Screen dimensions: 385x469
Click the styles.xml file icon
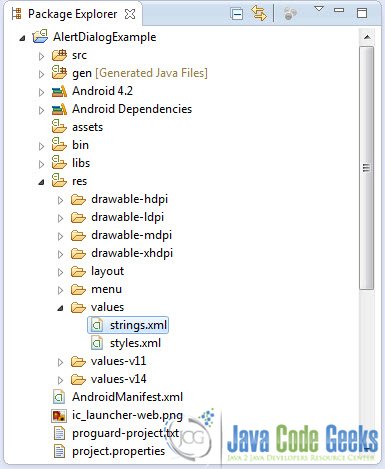click(97, 343)
